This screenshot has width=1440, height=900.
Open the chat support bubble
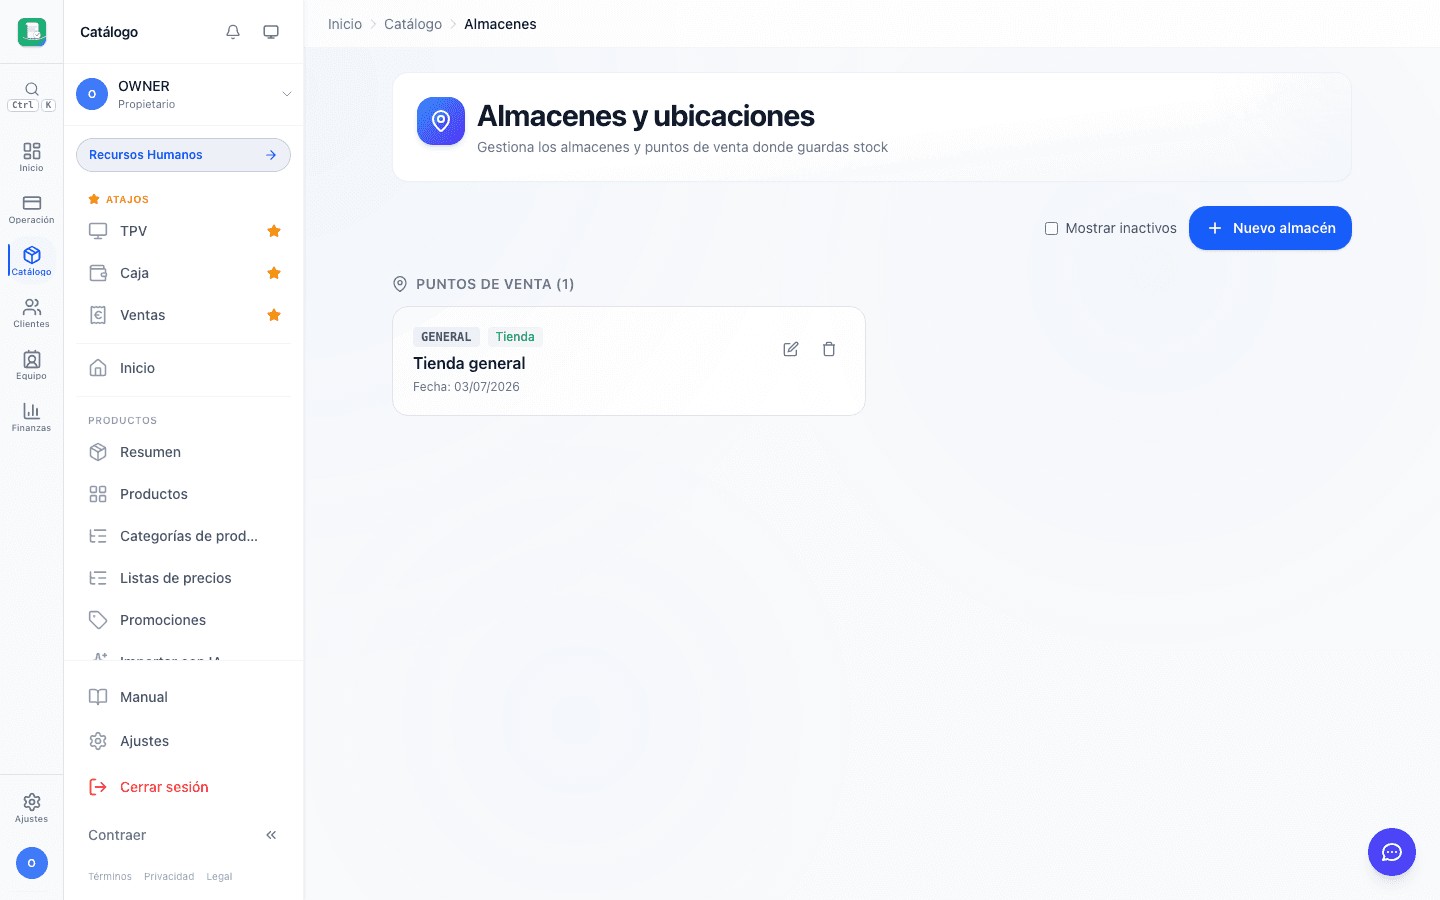pyautogui.click(x=1392, y=852)
